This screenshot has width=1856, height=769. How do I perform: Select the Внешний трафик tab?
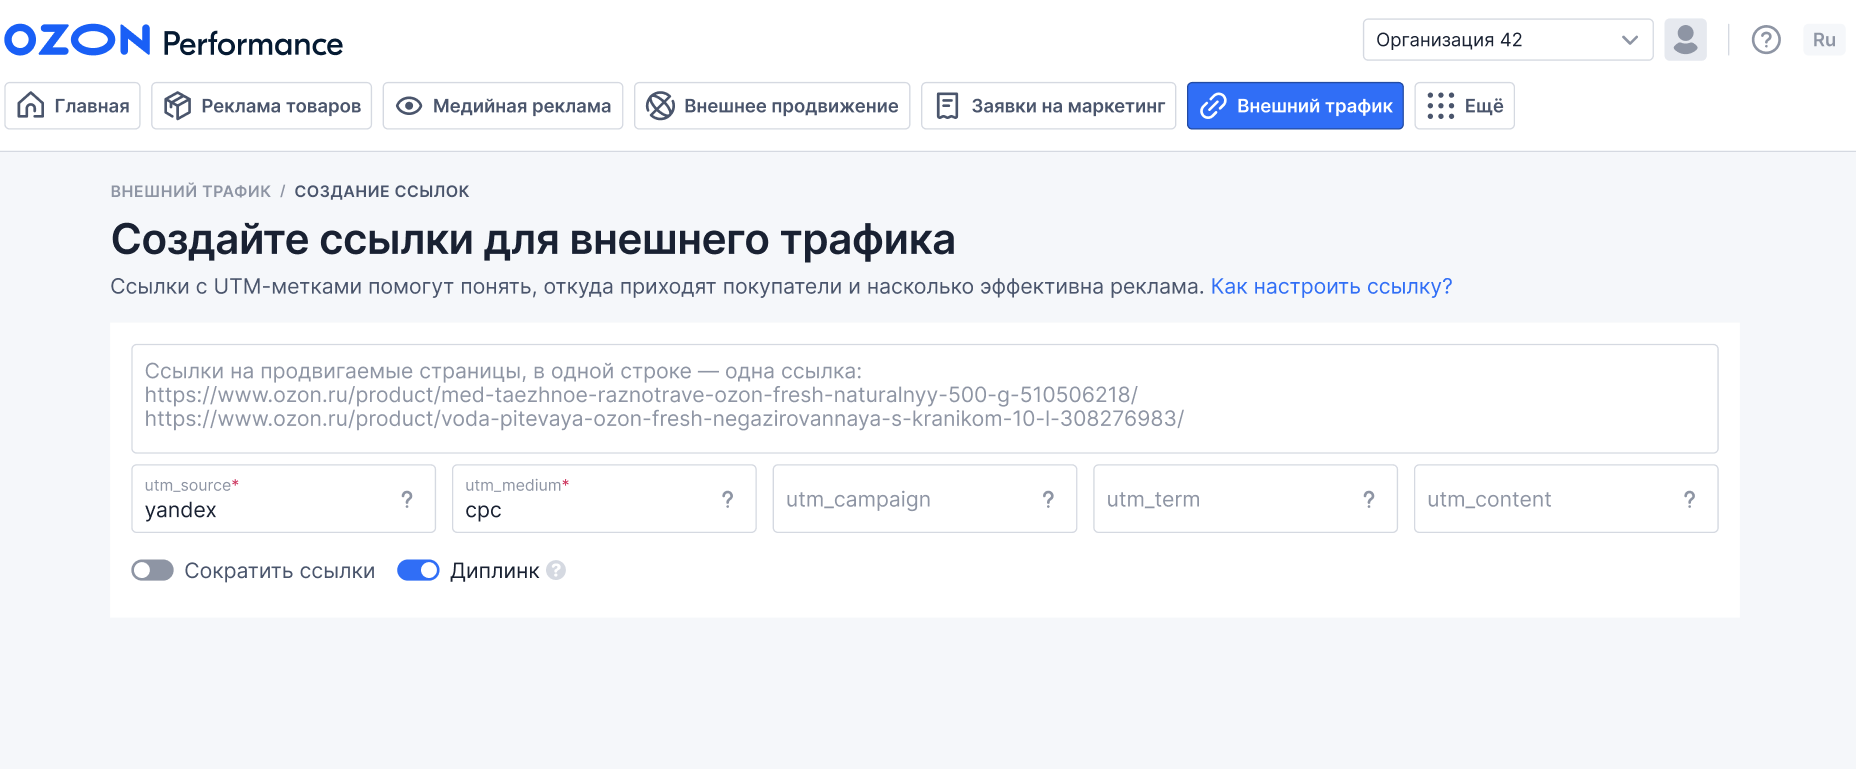1295,106
